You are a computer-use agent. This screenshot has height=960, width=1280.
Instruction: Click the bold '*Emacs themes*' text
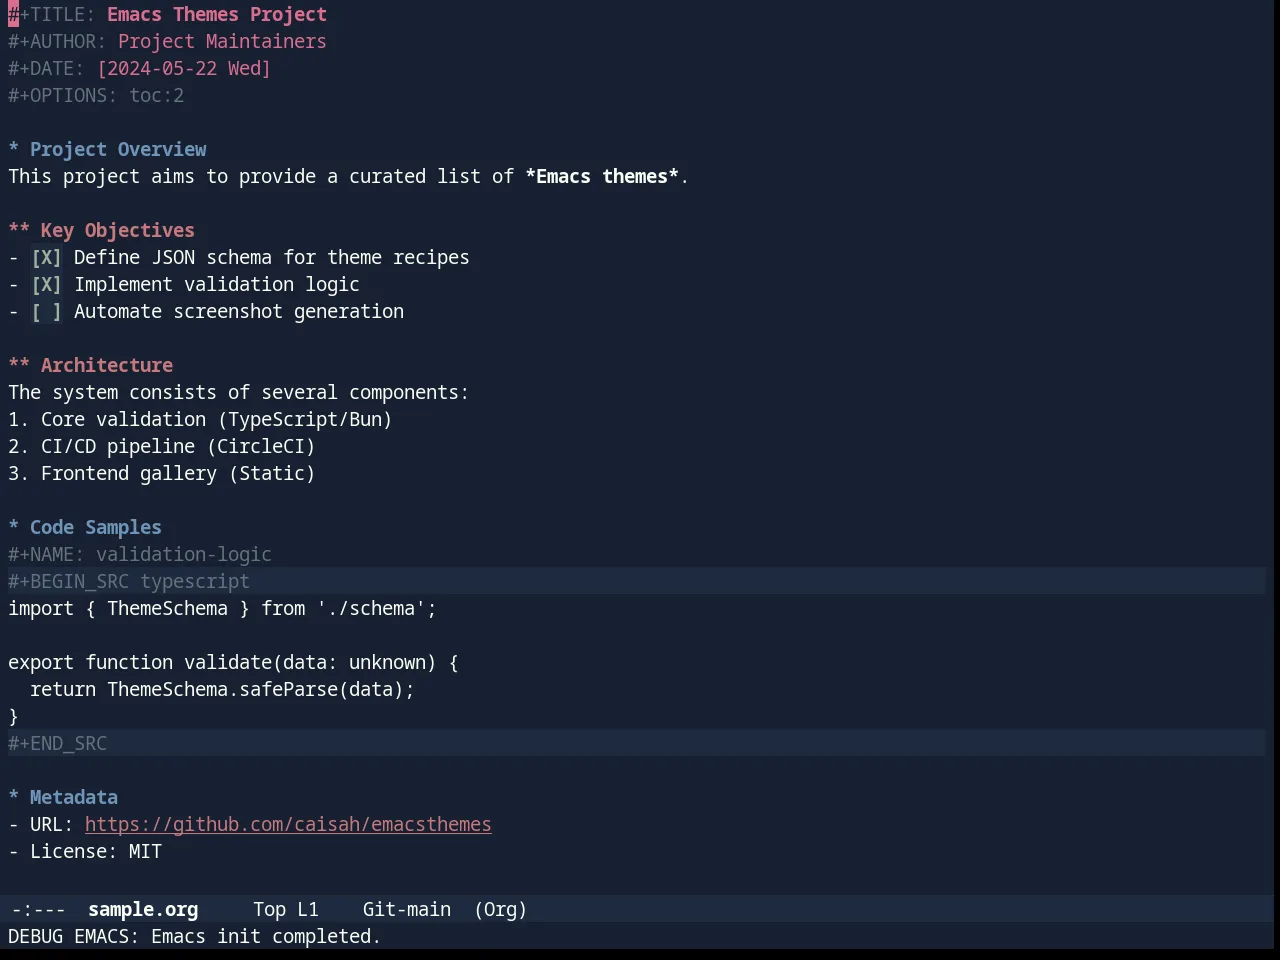pyautogui.click(x=602, y=177)
